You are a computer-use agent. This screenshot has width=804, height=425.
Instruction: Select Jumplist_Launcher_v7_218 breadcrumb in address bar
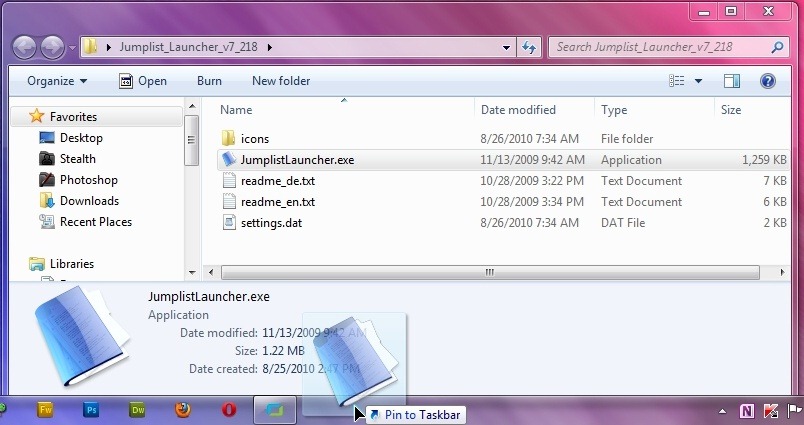[x=188, y=47]
